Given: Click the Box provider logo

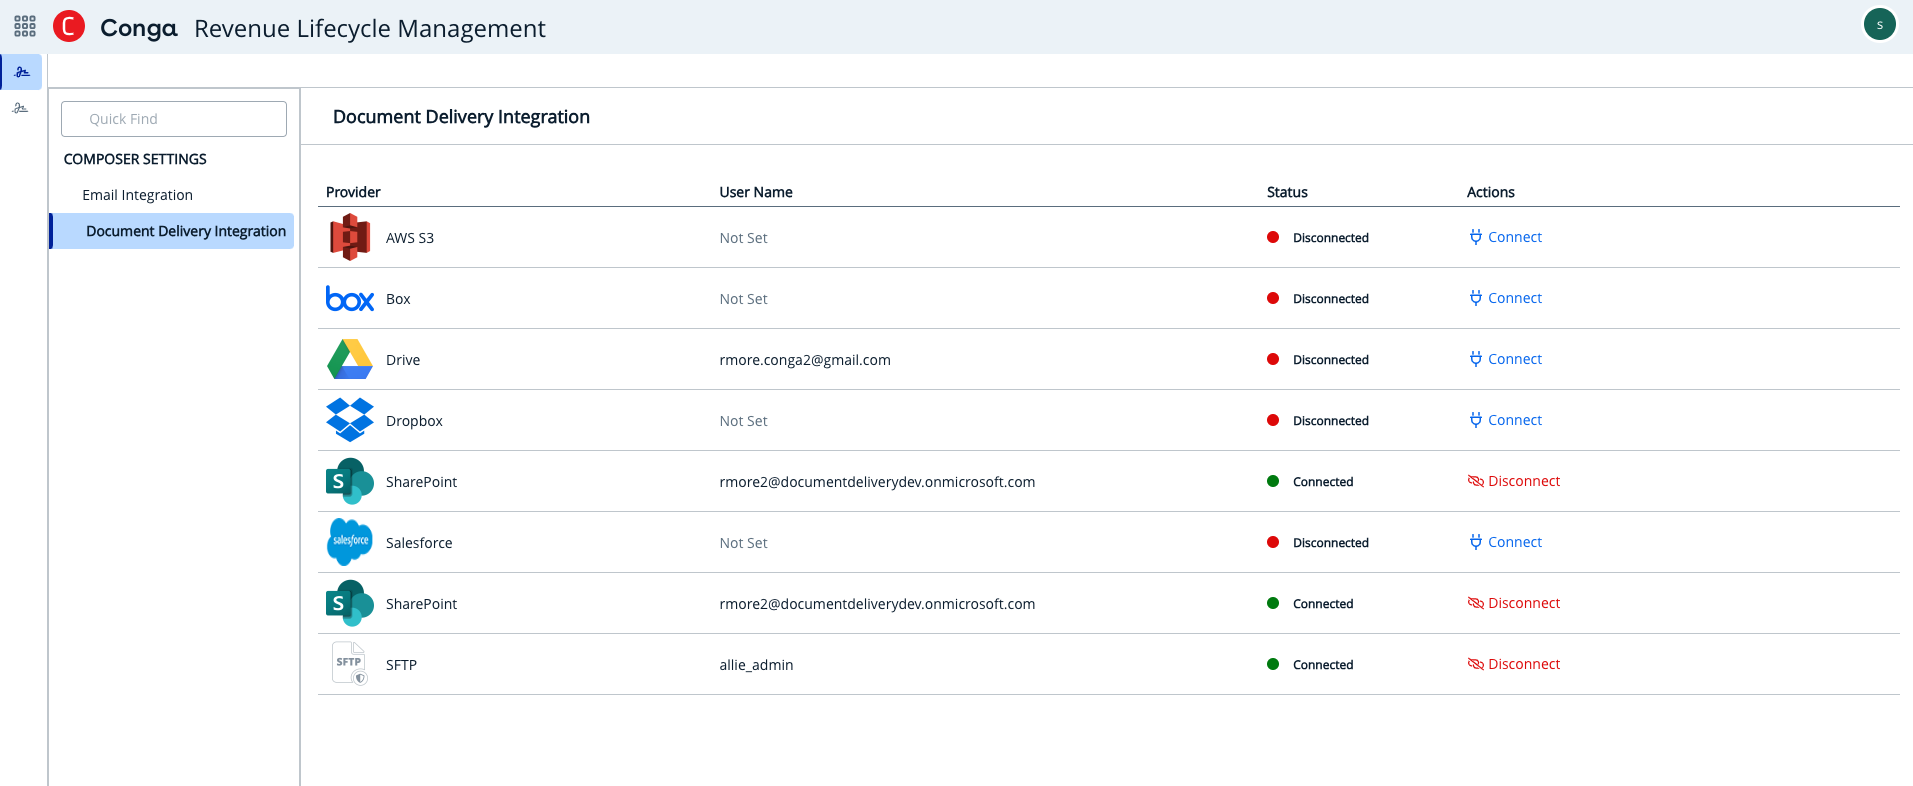Looking at the screenshot, I should pos(350,299).
